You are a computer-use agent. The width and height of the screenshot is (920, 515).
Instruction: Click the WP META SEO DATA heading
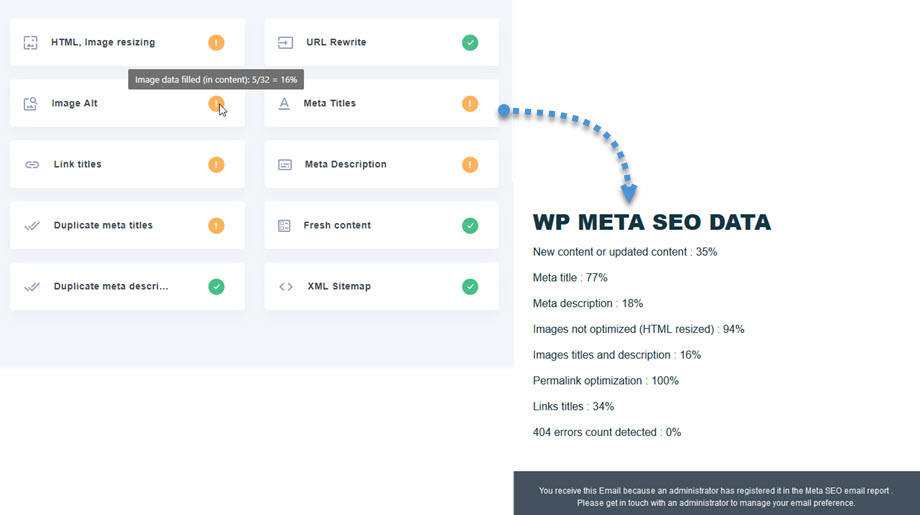[x=651, y=222]
